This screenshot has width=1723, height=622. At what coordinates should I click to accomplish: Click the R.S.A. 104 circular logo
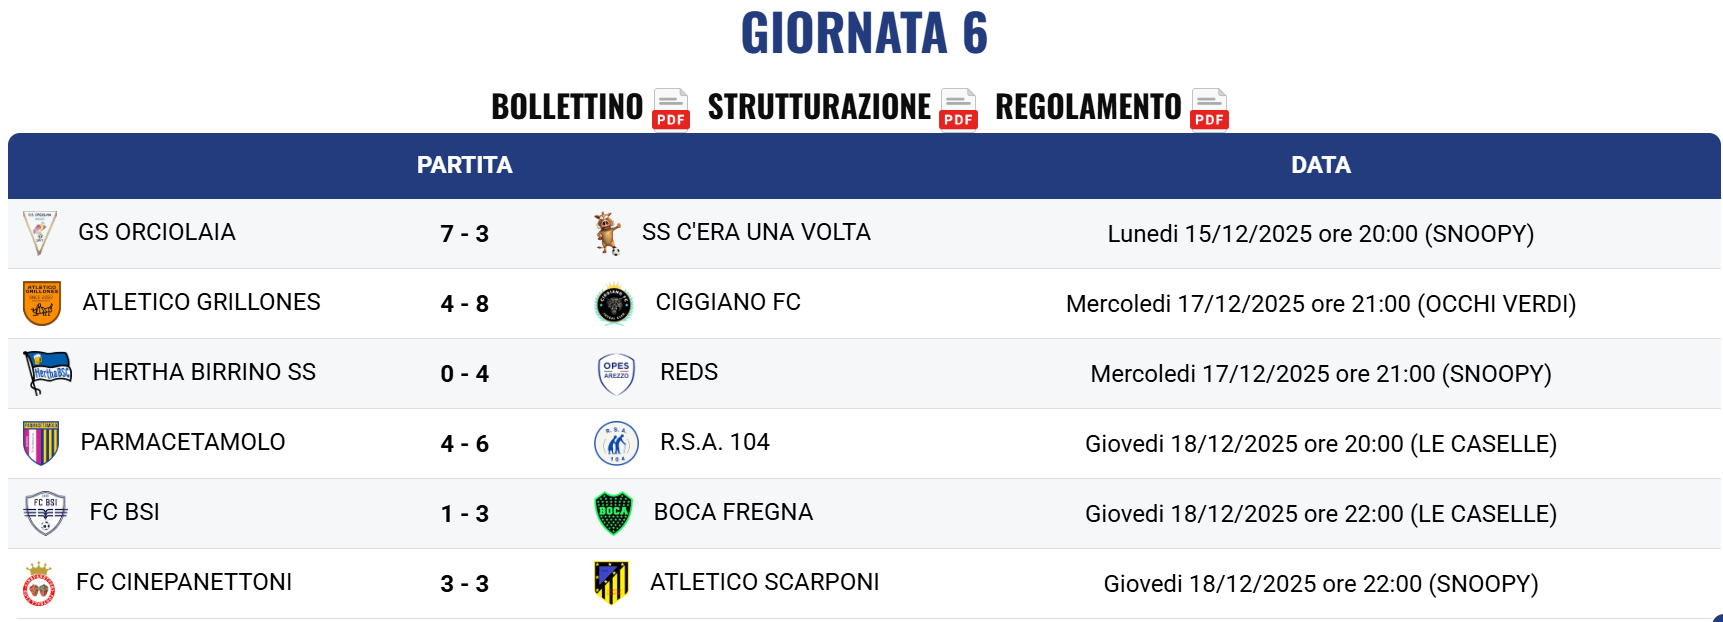pyautogui.click(x=616, y=443)
